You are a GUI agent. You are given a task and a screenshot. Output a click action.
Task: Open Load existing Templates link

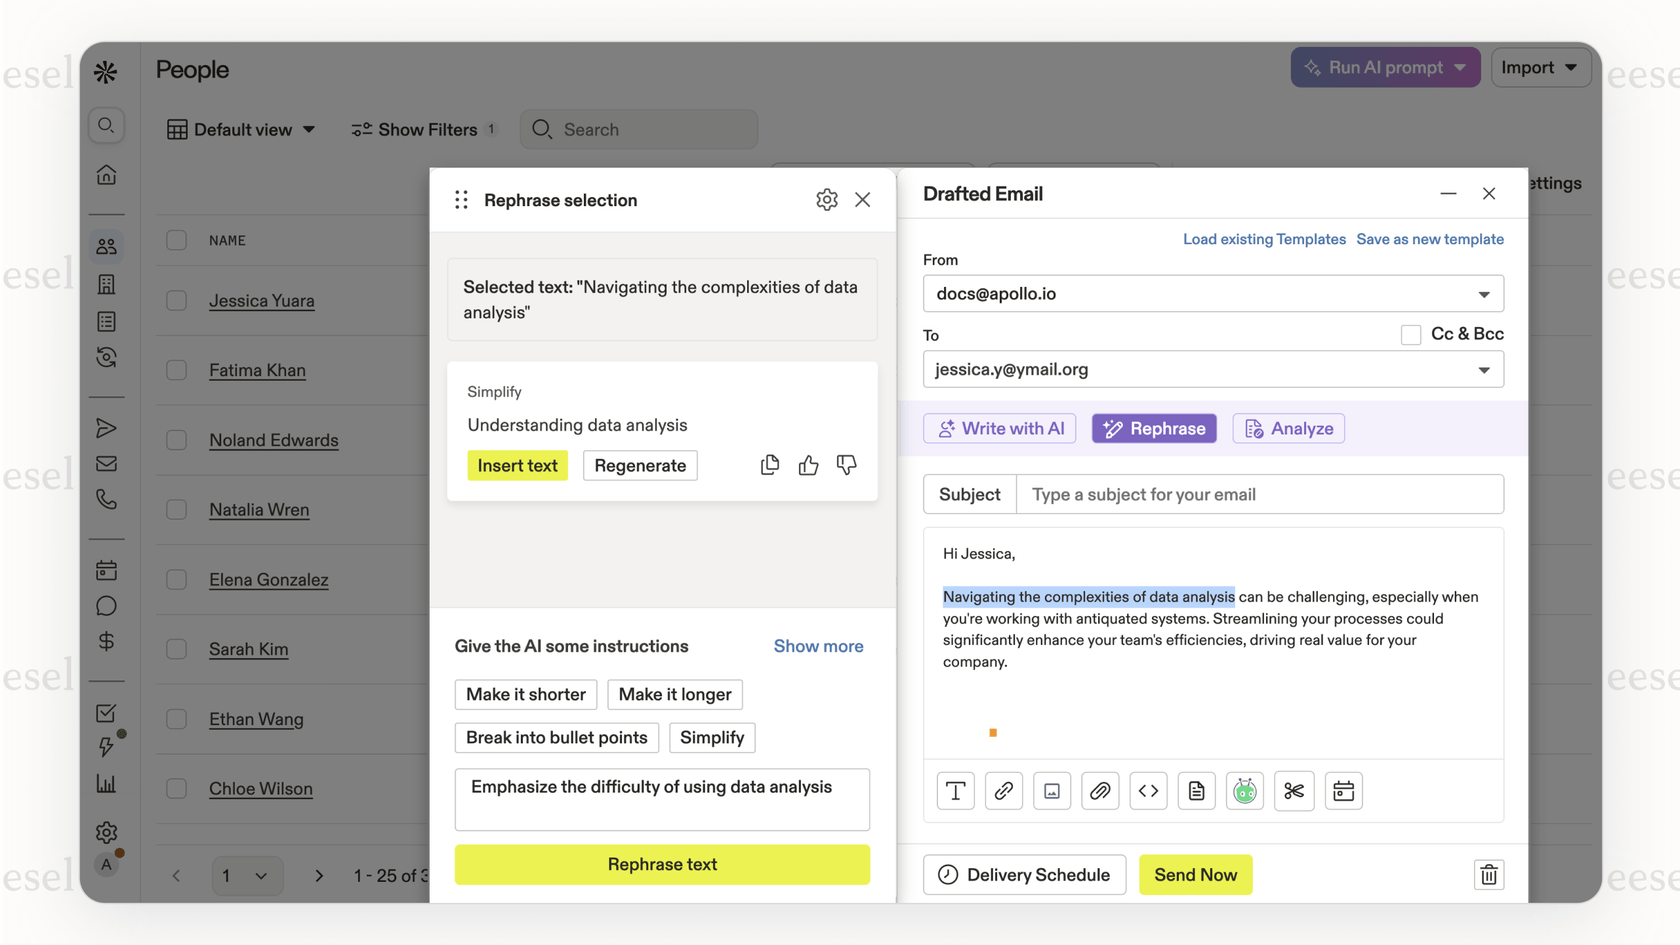pos(1264,239)
